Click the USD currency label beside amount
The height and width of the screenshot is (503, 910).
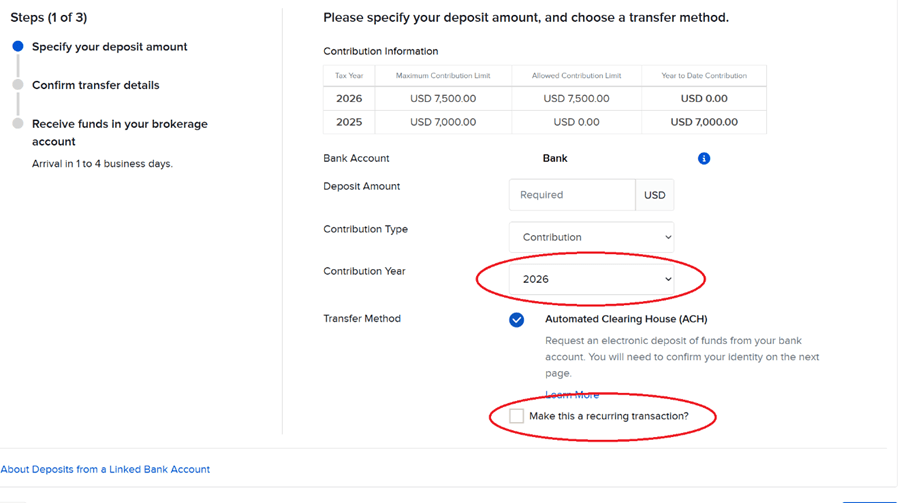point(654,195)
